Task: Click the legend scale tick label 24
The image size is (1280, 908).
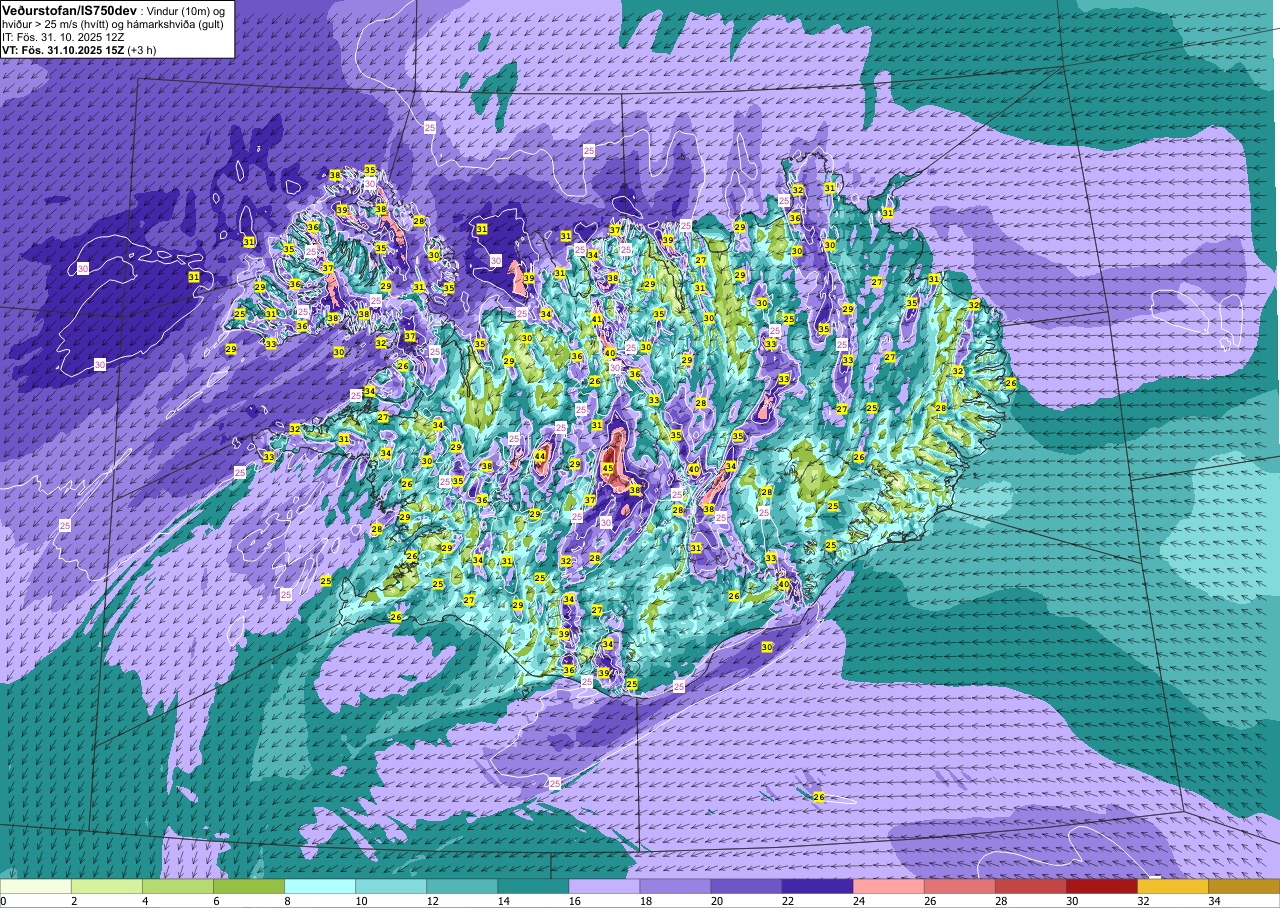Action: pos(857,901)
